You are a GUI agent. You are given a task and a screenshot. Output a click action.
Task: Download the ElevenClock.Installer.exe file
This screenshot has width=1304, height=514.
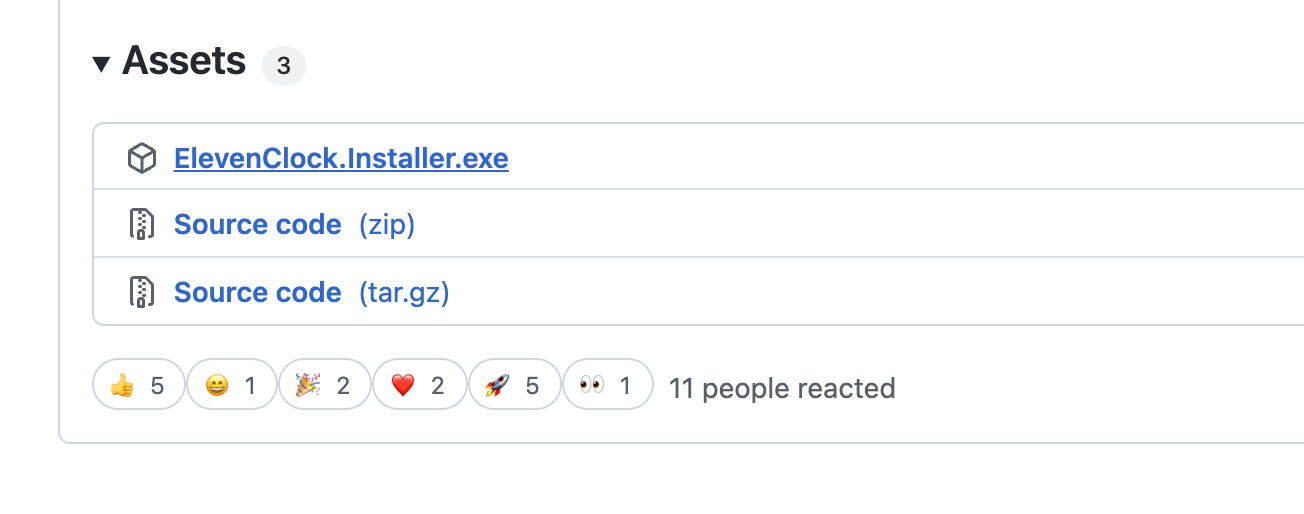coord(341,158)
